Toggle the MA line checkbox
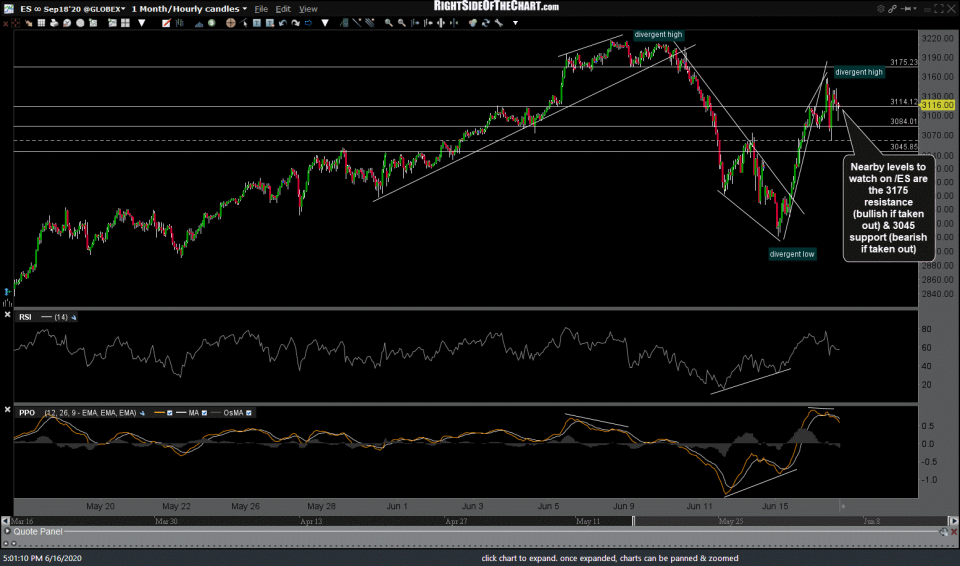This screenshot has height=566, width=960. [x=204, y=413]
